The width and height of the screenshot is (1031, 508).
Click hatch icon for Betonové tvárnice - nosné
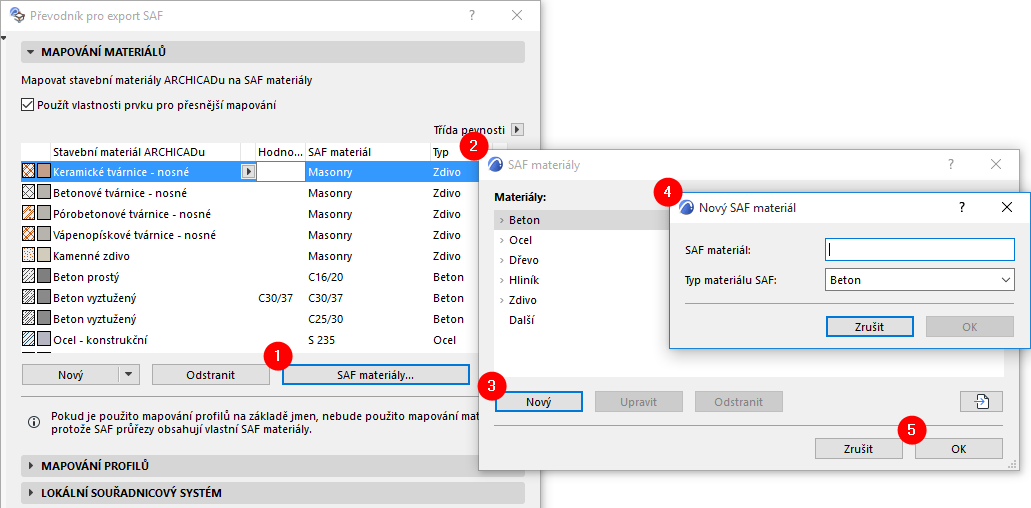(x=28, y=193)
